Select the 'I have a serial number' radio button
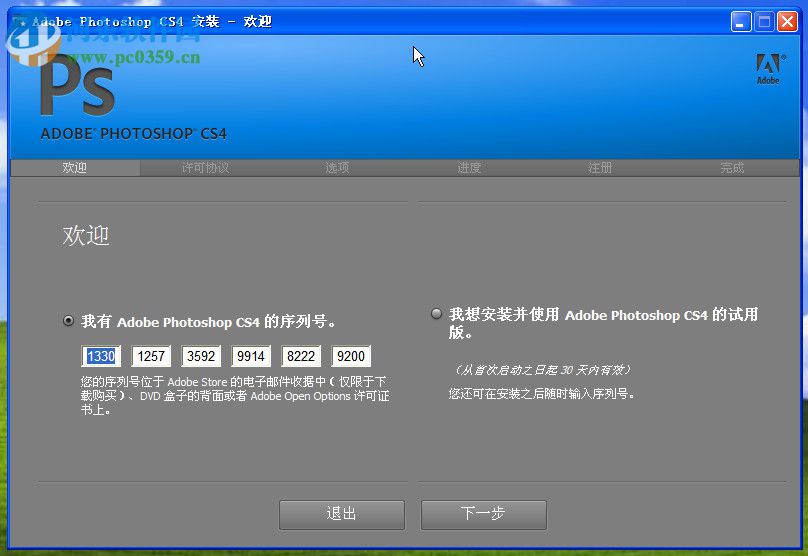808x556 pixels. pyautogui.click(x=68, y=321)
